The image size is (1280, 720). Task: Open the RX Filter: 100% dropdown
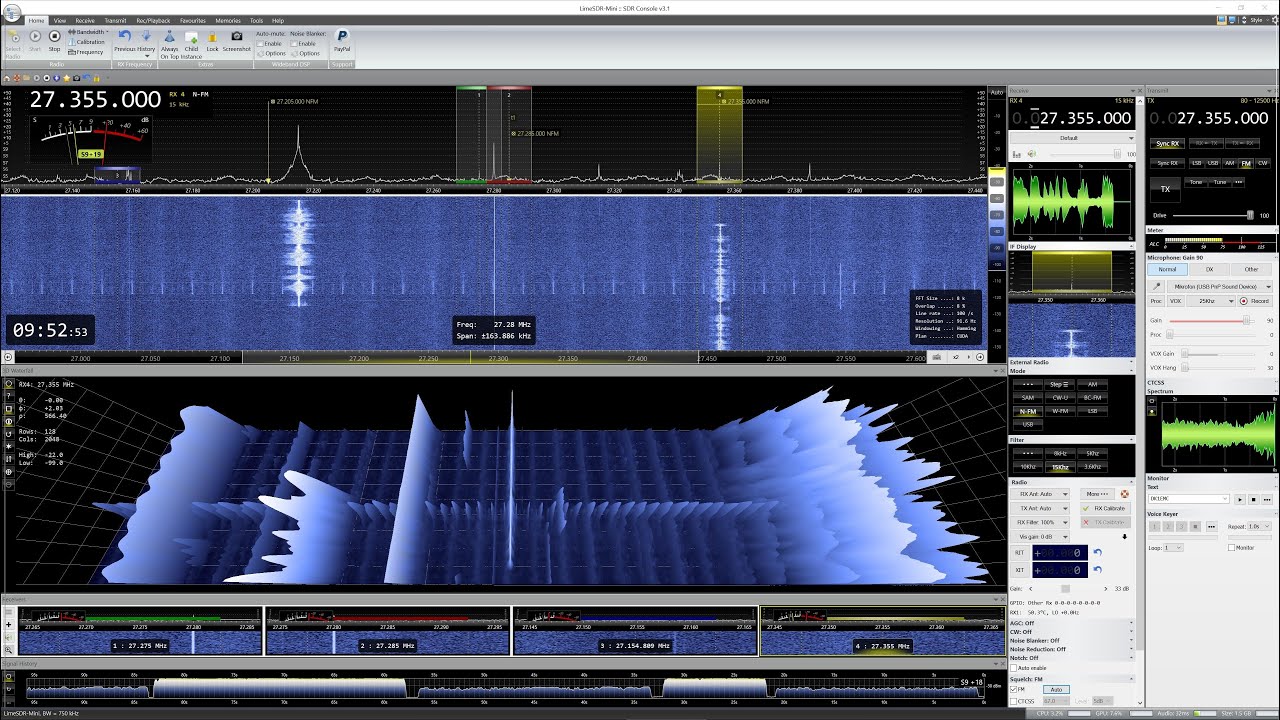pos(1041,522)
